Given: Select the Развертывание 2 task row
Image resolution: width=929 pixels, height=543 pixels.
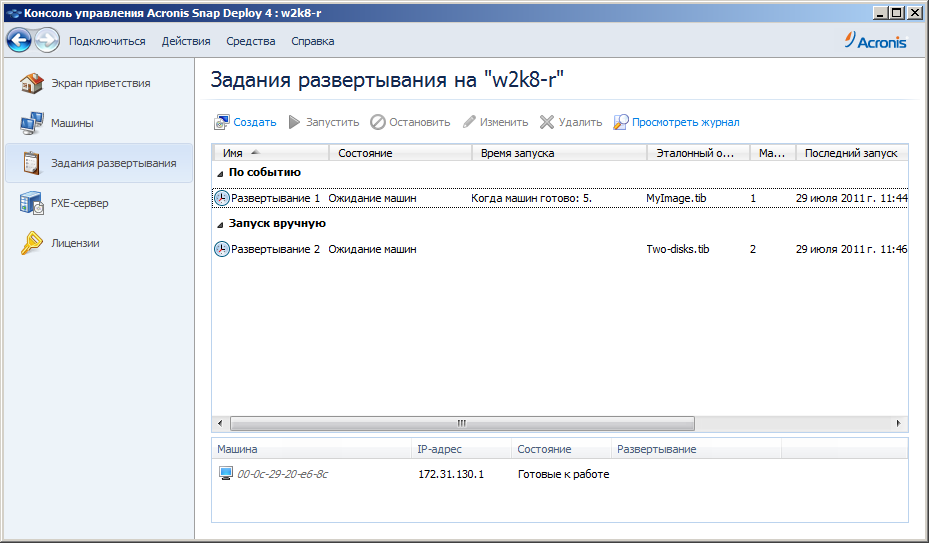Looking at the screenshot, I should coord(560,249).
